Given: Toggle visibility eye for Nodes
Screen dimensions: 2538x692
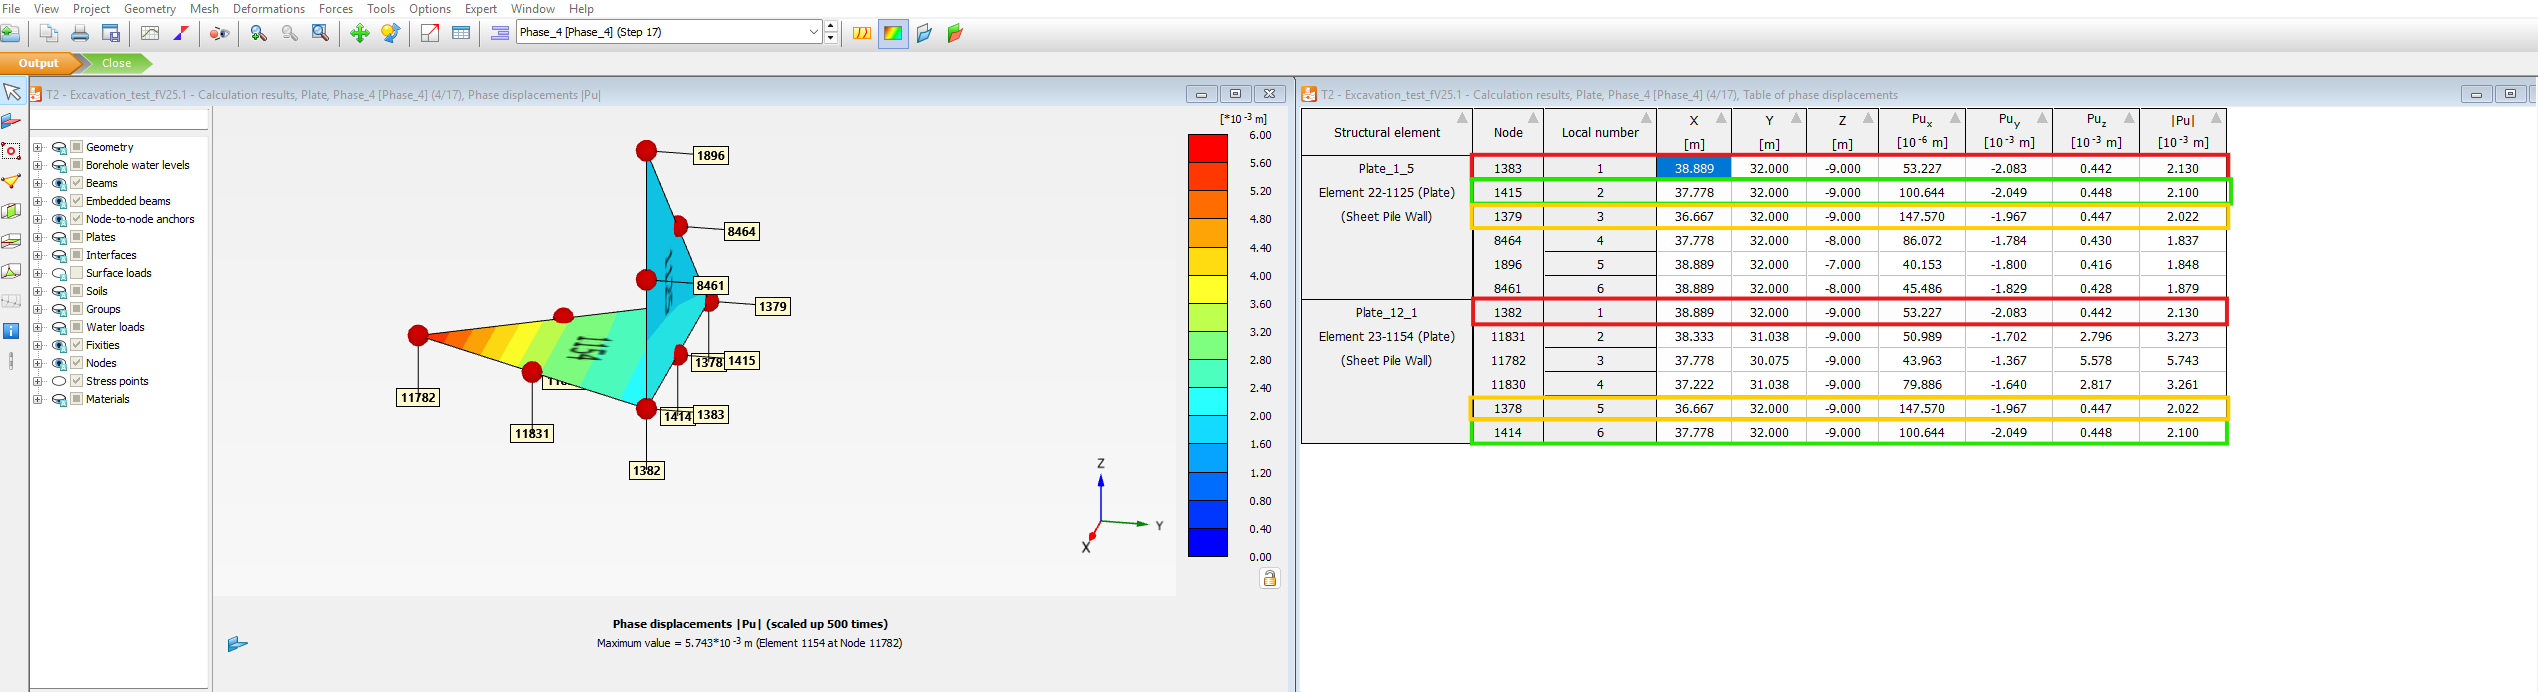Looking at the screenshot, I should pos(59,363).
